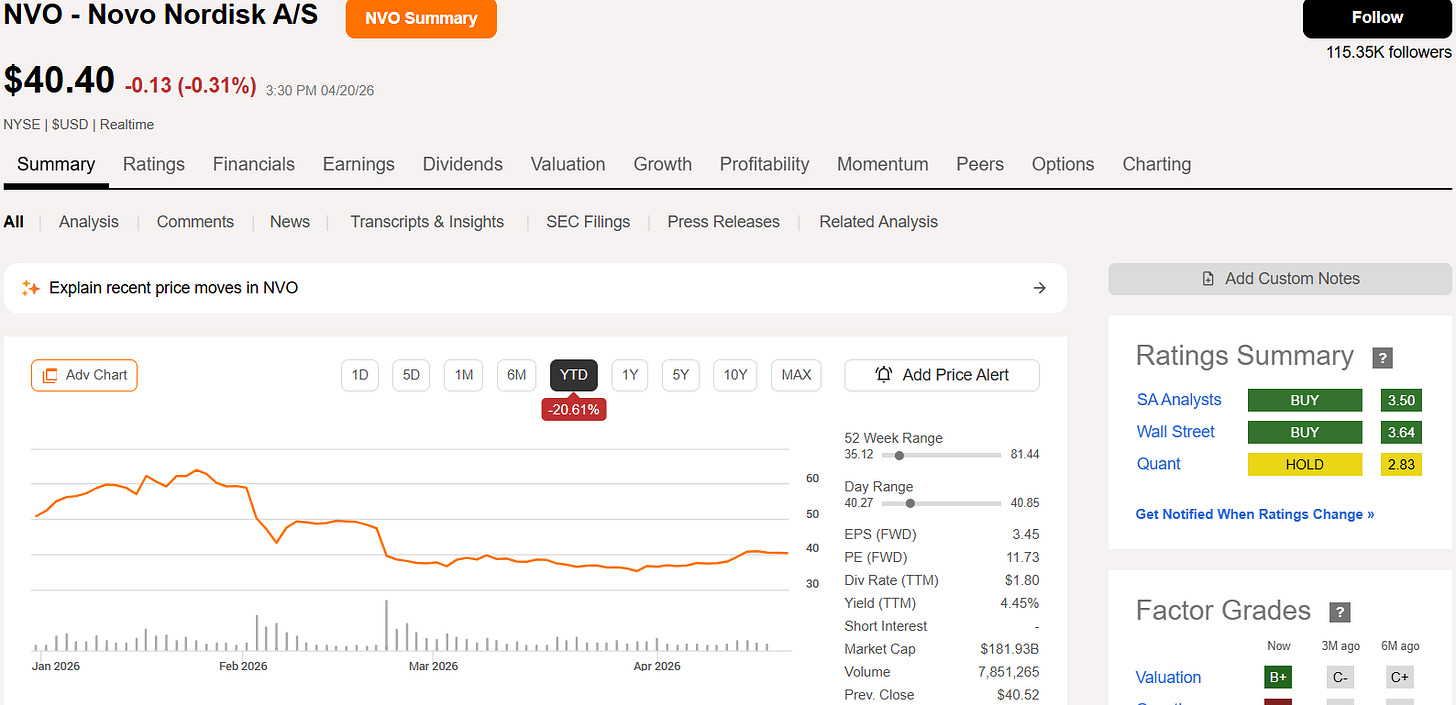
Task: Switch to the Growth tab
Action: click(x=663, y=164)
